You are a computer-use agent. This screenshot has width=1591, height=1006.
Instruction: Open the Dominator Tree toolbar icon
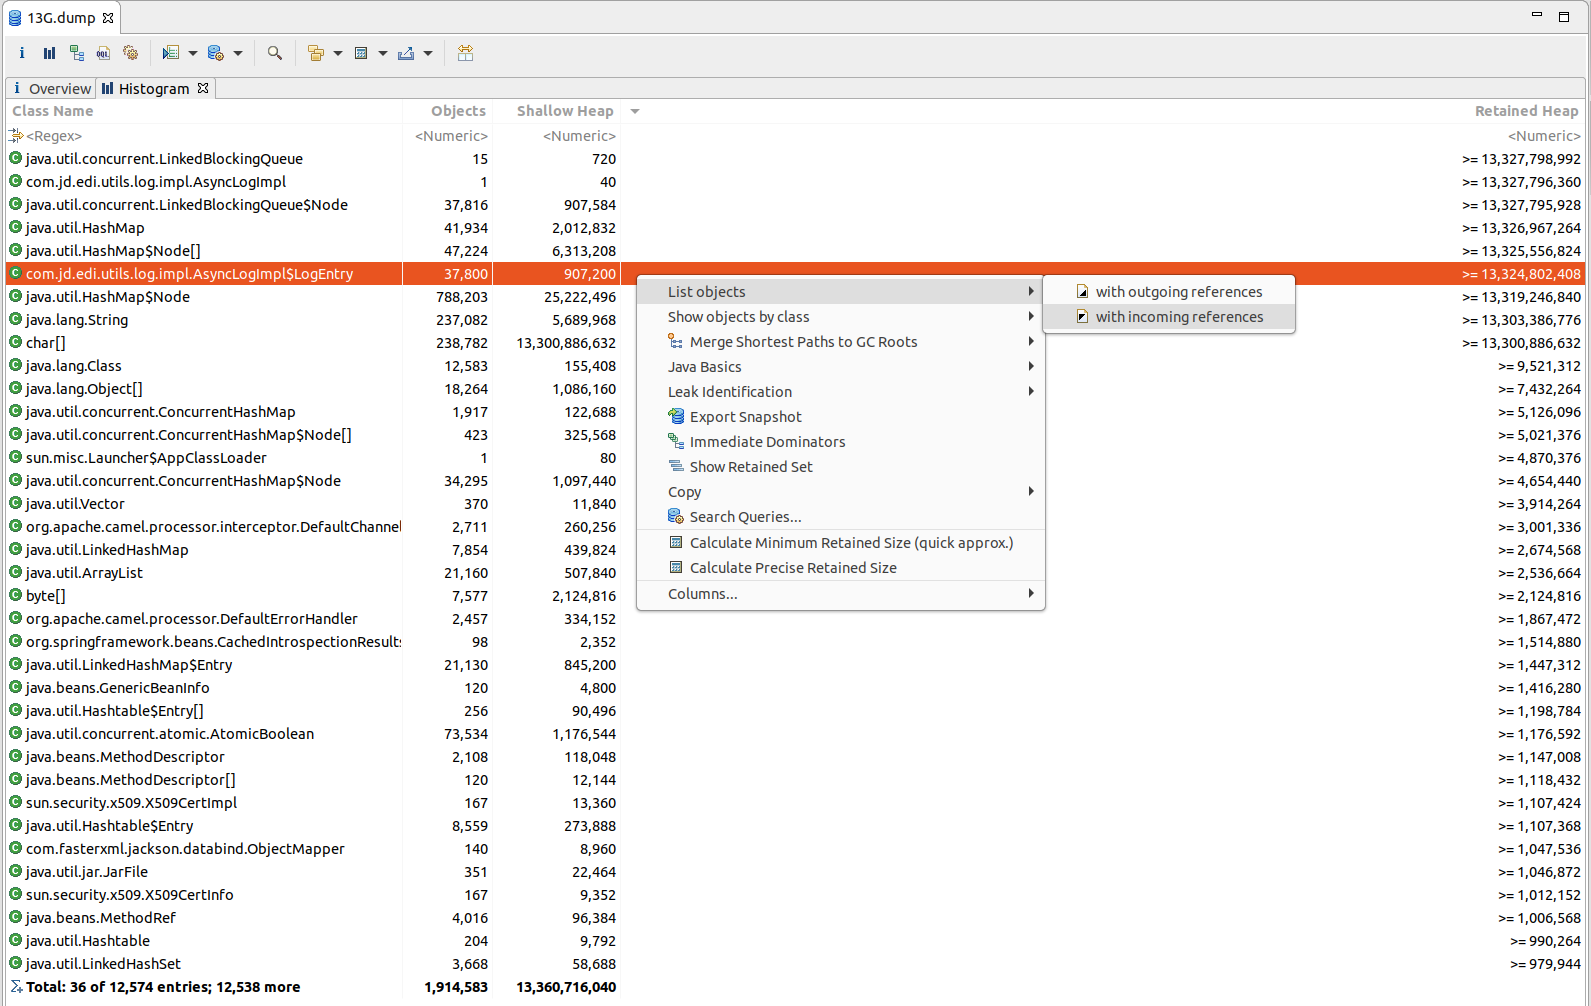pos(77,53)
